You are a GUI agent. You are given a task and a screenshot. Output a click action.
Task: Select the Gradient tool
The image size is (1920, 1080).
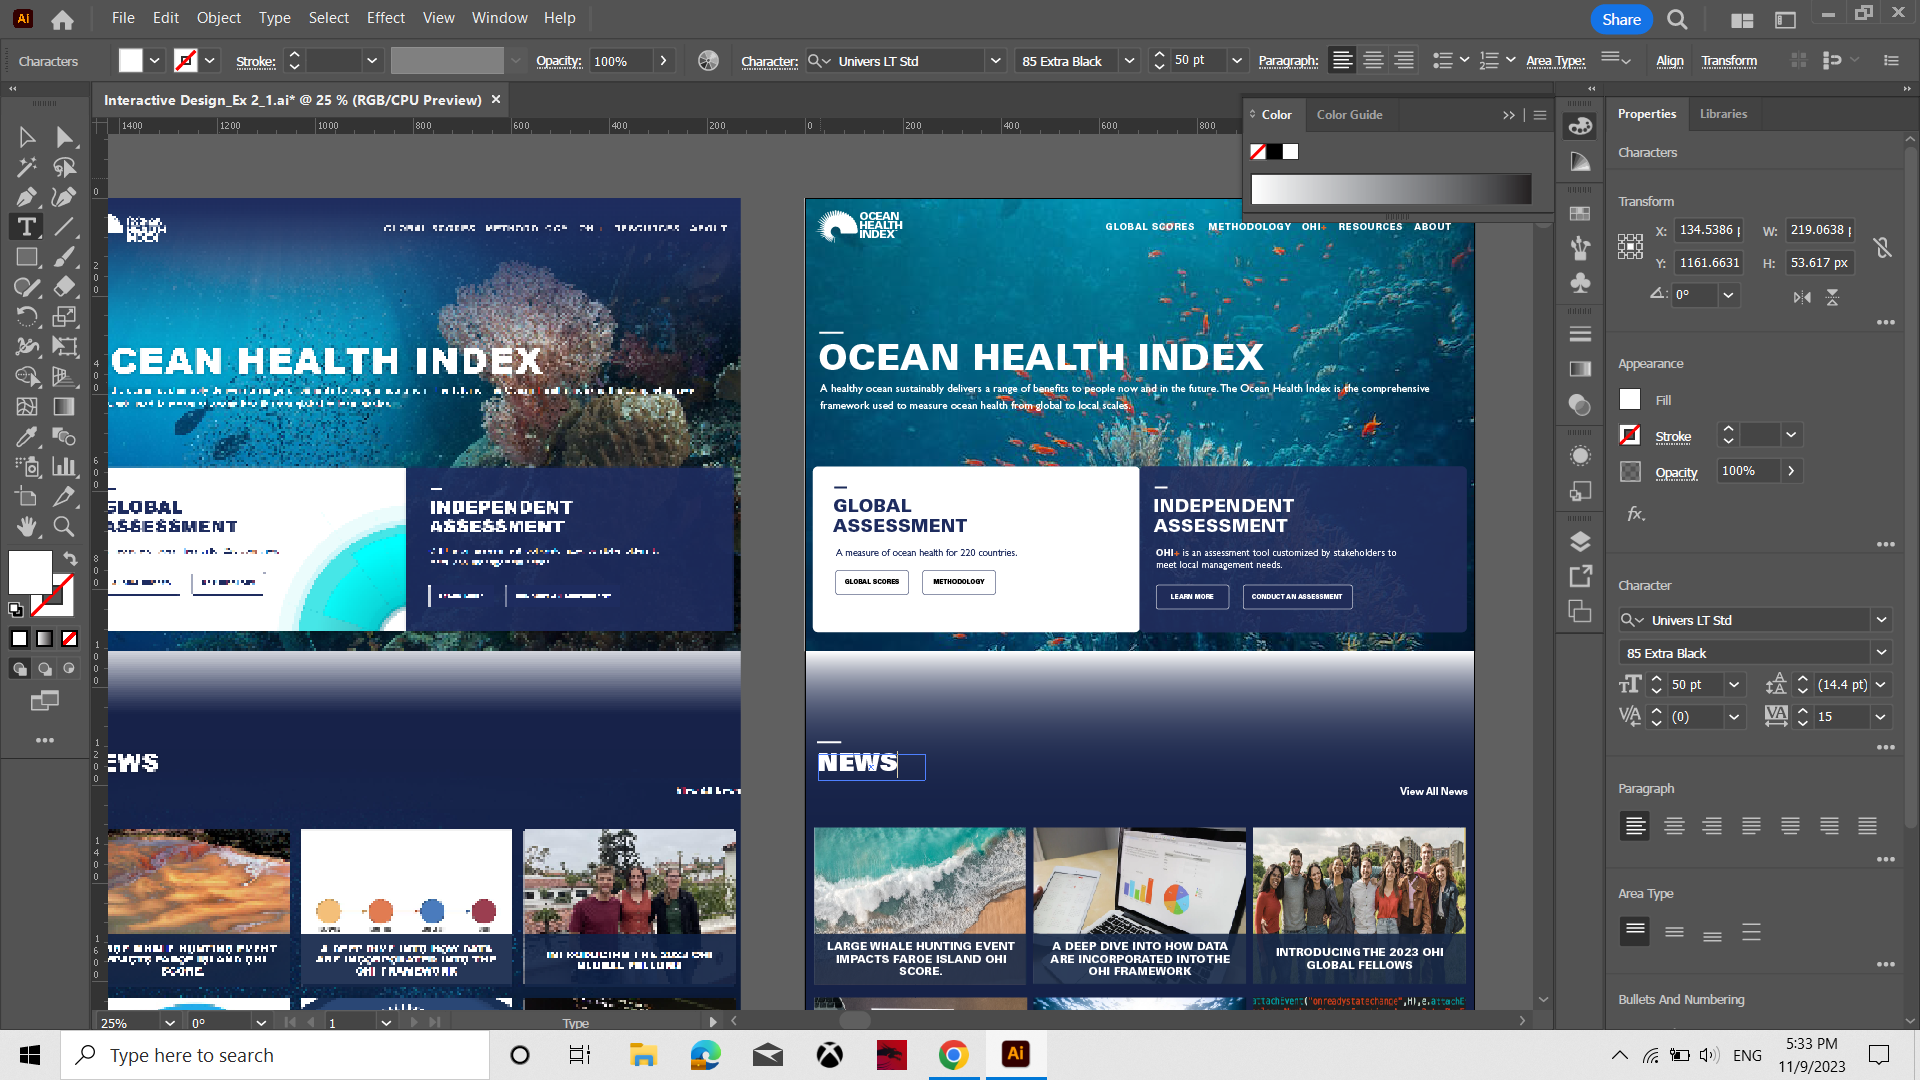(x=64, y=407)
